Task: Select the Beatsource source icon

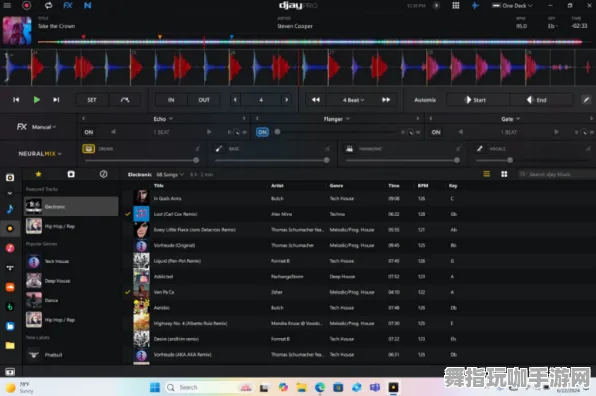Action: pyautogui.click(x=10, y=326)
